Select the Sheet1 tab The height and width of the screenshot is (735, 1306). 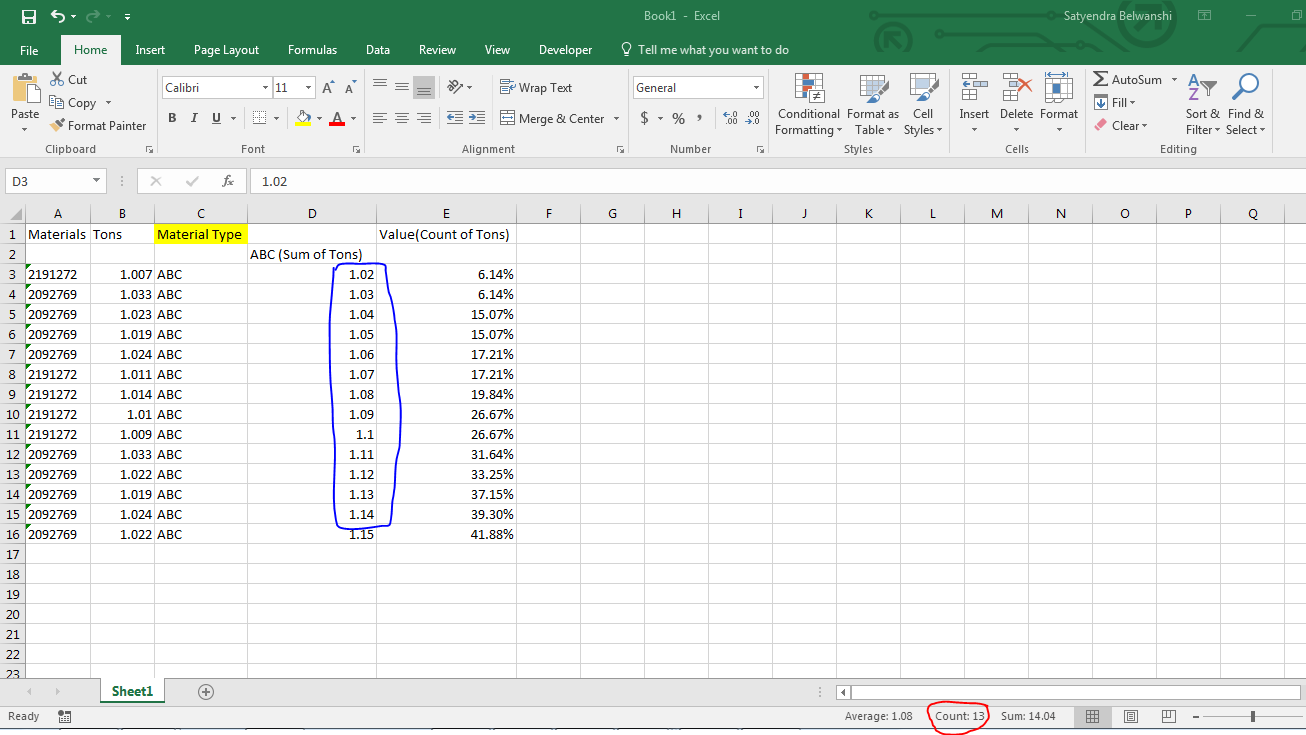(x=132, y=691)
